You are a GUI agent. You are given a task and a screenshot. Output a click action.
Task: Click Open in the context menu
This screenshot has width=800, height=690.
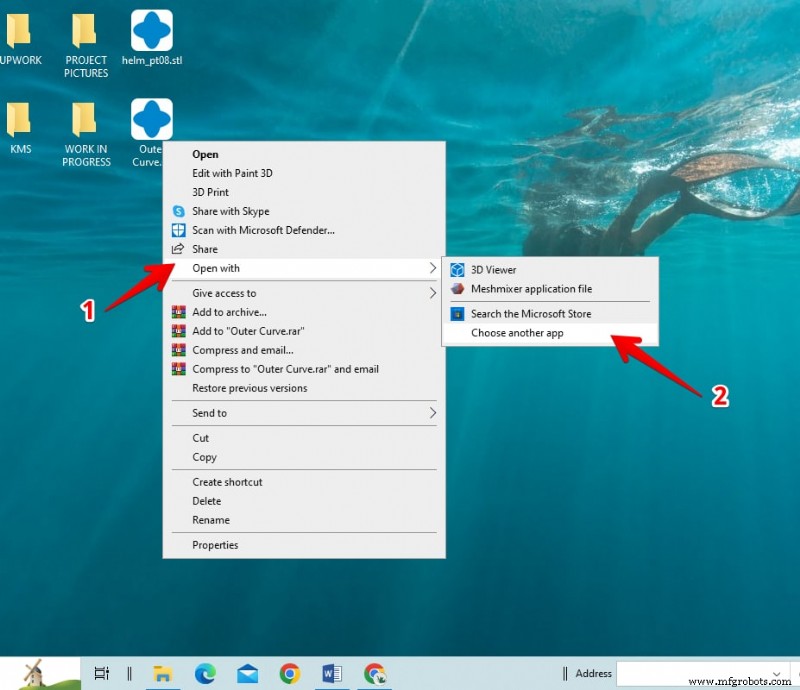304,154
